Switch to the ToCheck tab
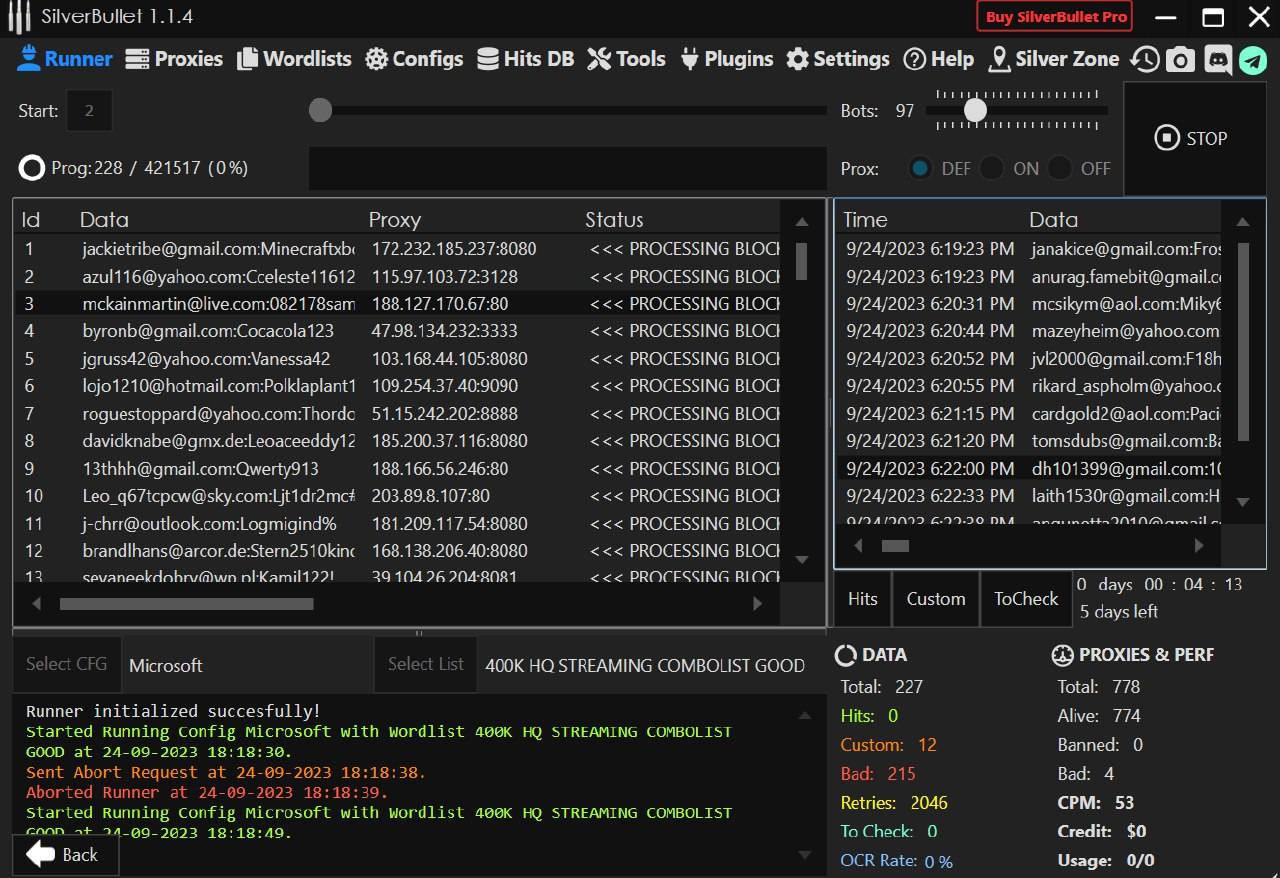Viewport: 1280px width, 878px height. point(1025,599)
